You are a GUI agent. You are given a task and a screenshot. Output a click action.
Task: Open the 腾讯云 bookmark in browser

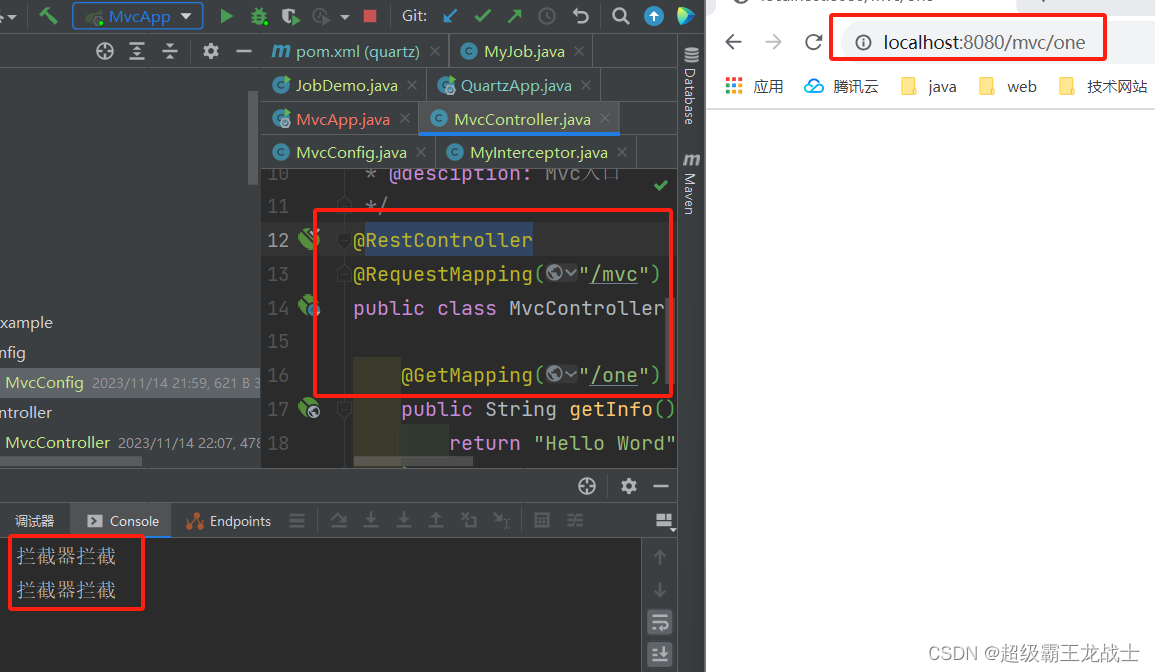(841, 86)
